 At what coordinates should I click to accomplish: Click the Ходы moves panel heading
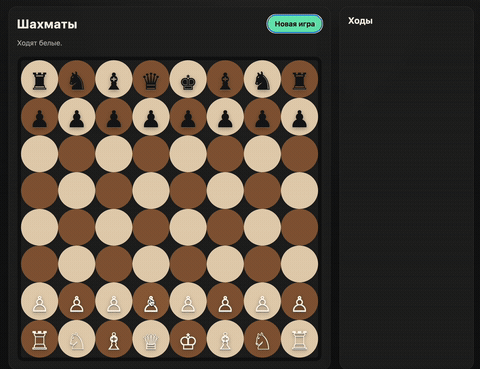pos(360,21)
